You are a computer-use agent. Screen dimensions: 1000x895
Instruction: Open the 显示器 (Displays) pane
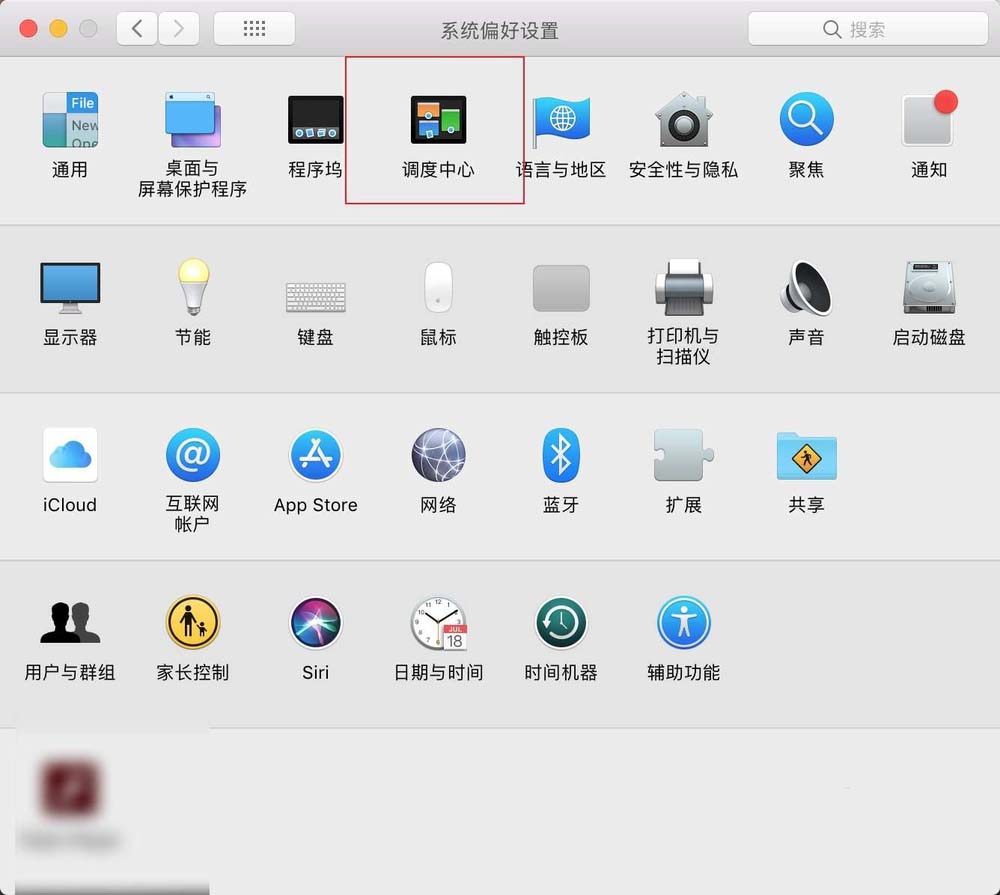70,287
